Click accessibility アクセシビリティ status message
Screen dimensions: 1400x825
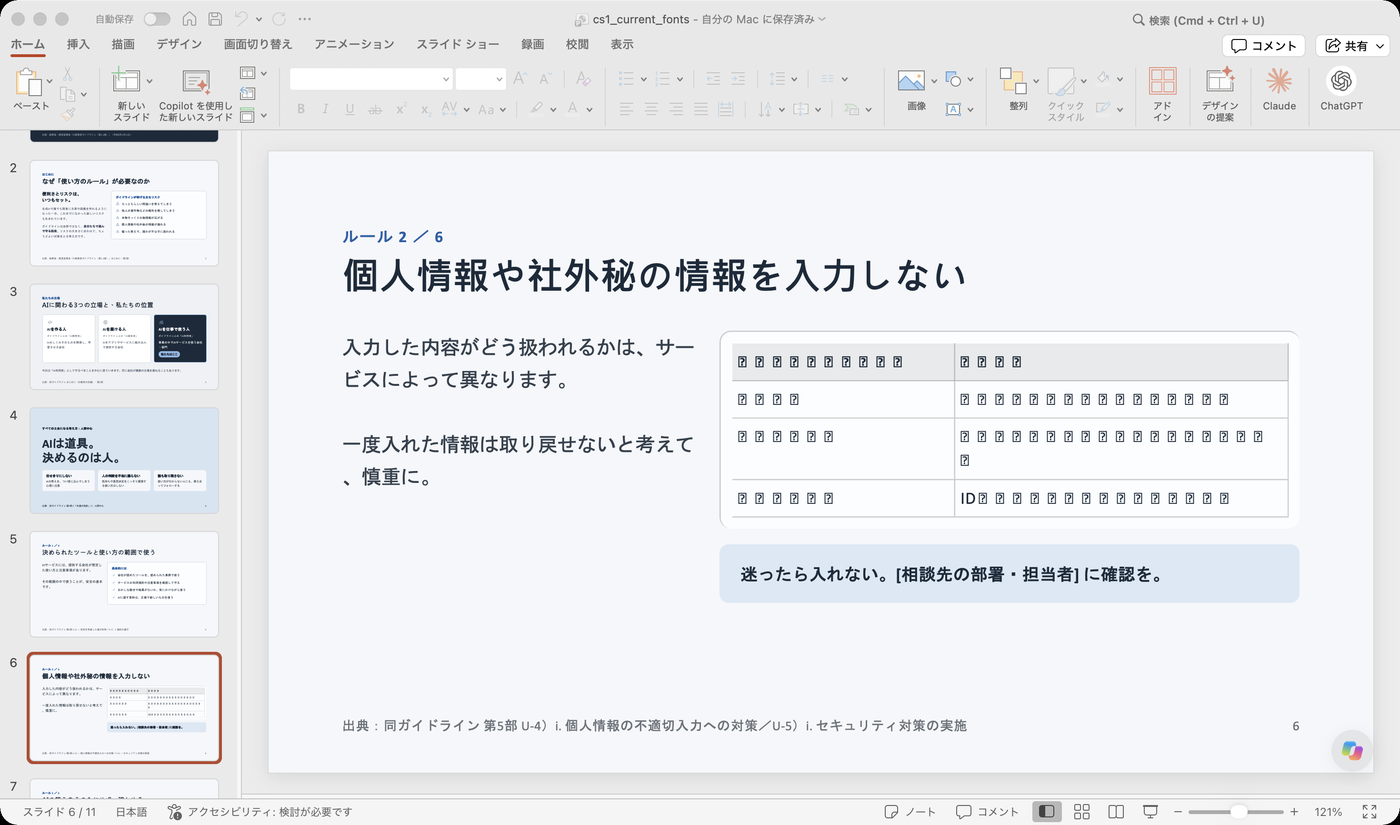point(259,812)
